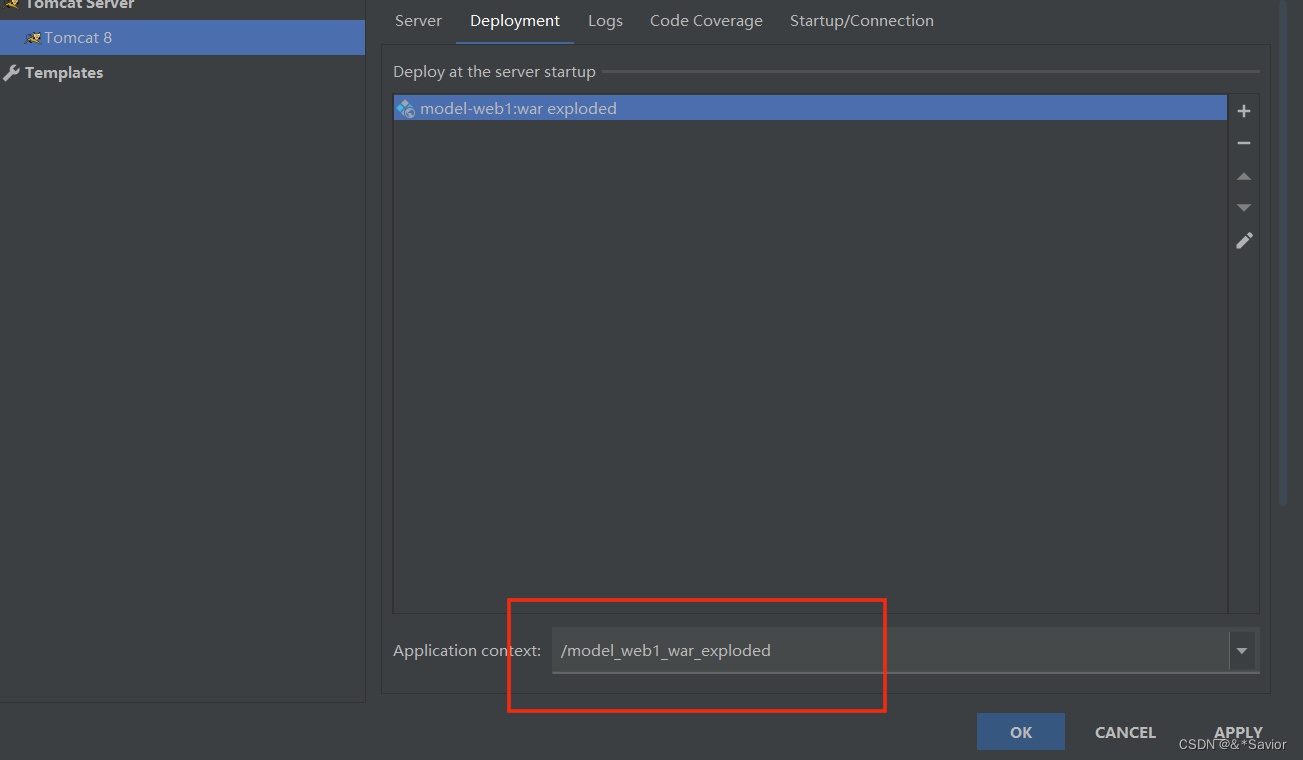
Task: Click the model-web1 artifact icon
Action: [x=405, y=108]
